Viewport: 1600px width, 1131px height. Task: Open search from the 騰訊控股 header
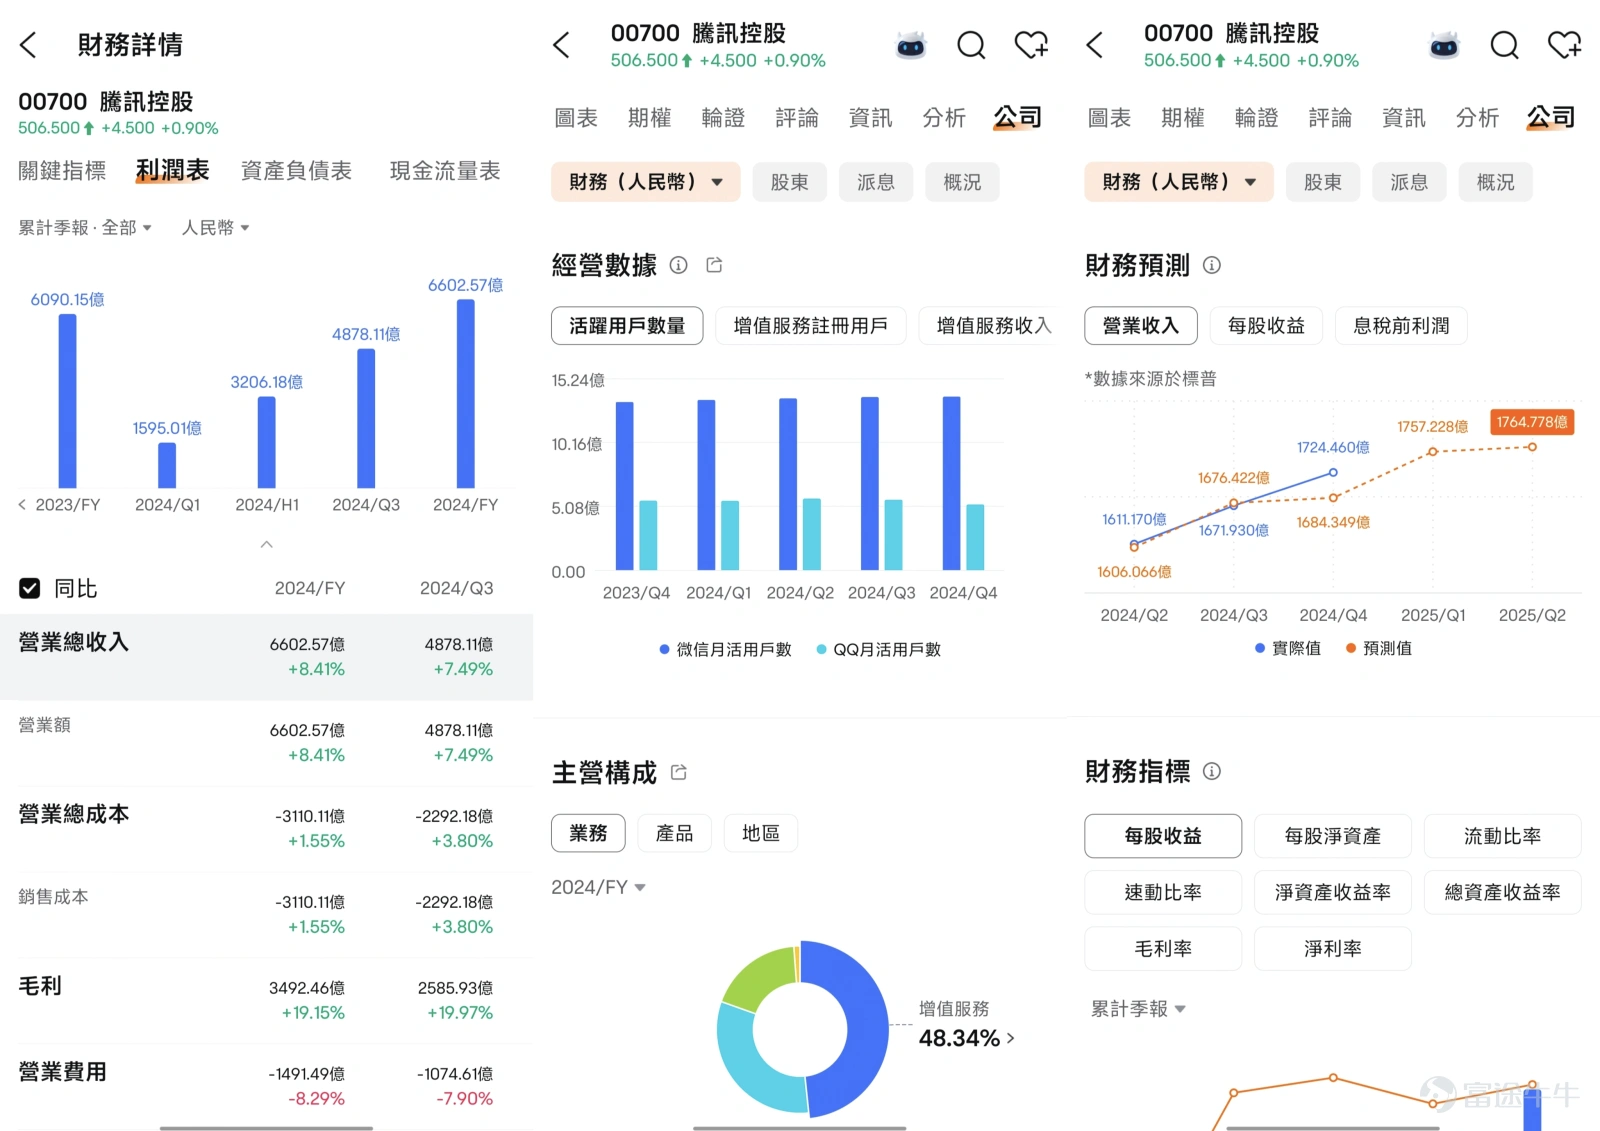pos(970,45)
